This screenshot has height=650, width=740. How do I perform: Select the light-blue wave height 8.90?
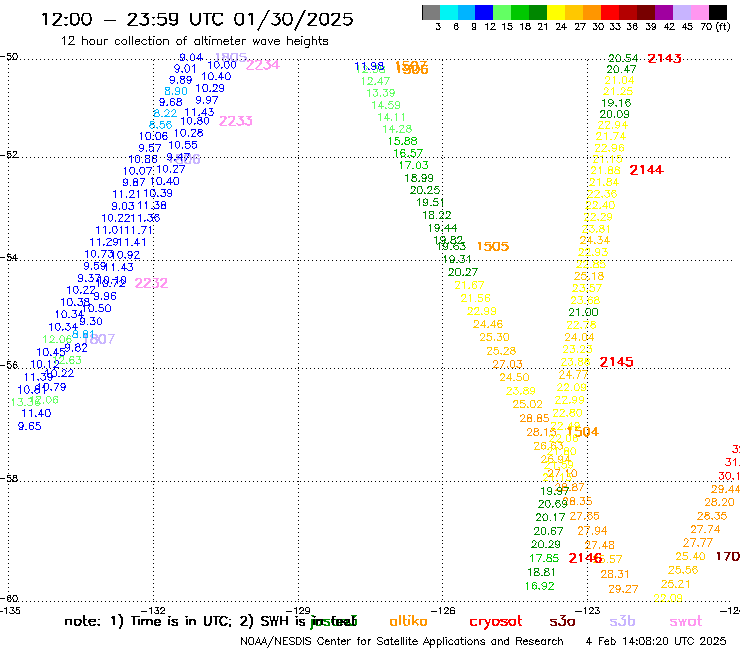pos(176,91)
